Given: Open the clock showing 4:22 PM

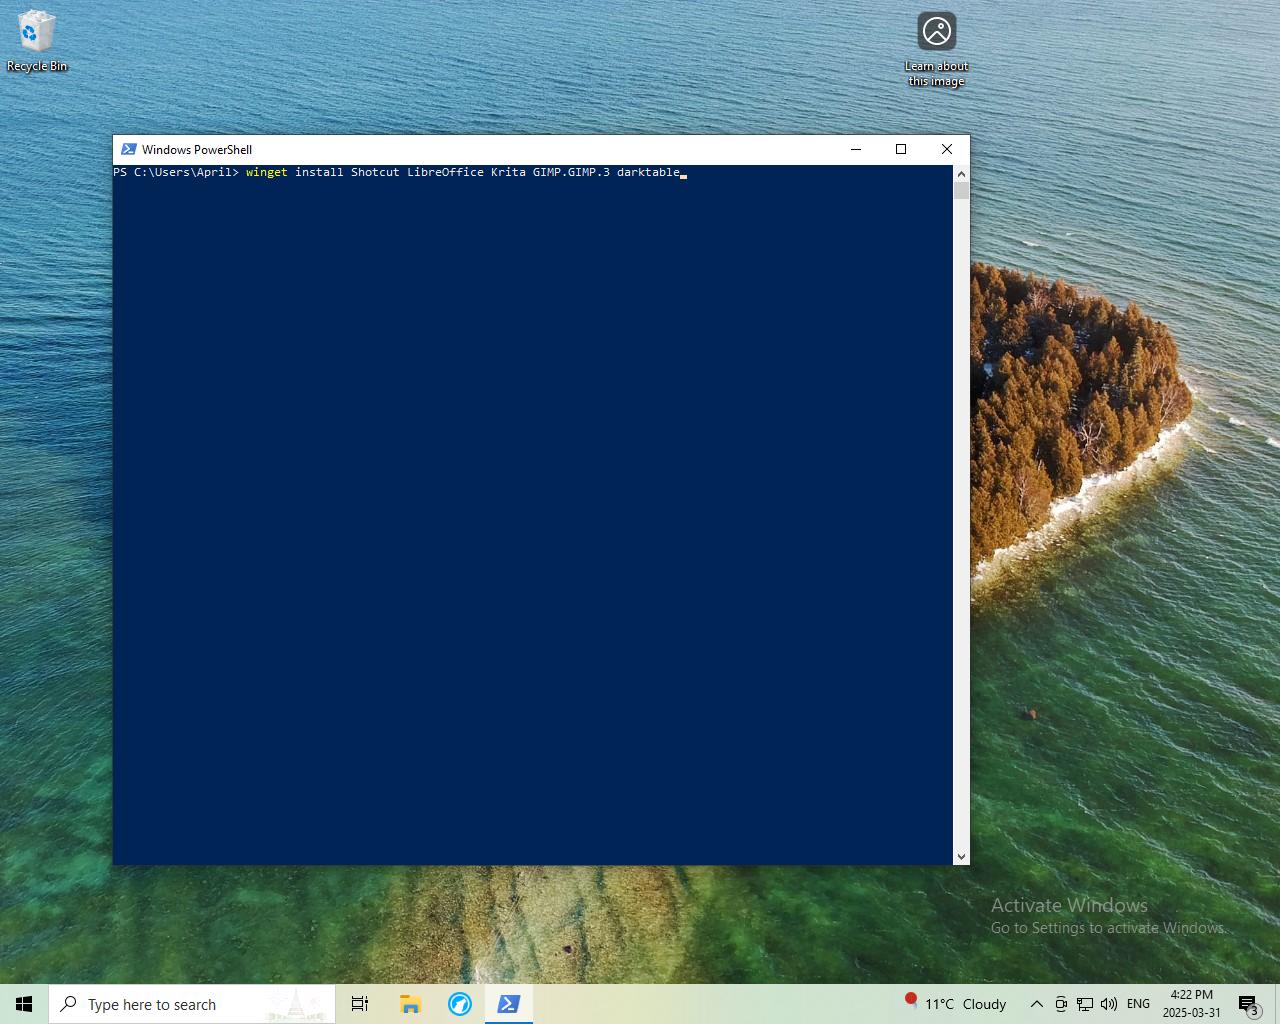Looking at the screenshot, I should [x=1192, y=1004].
